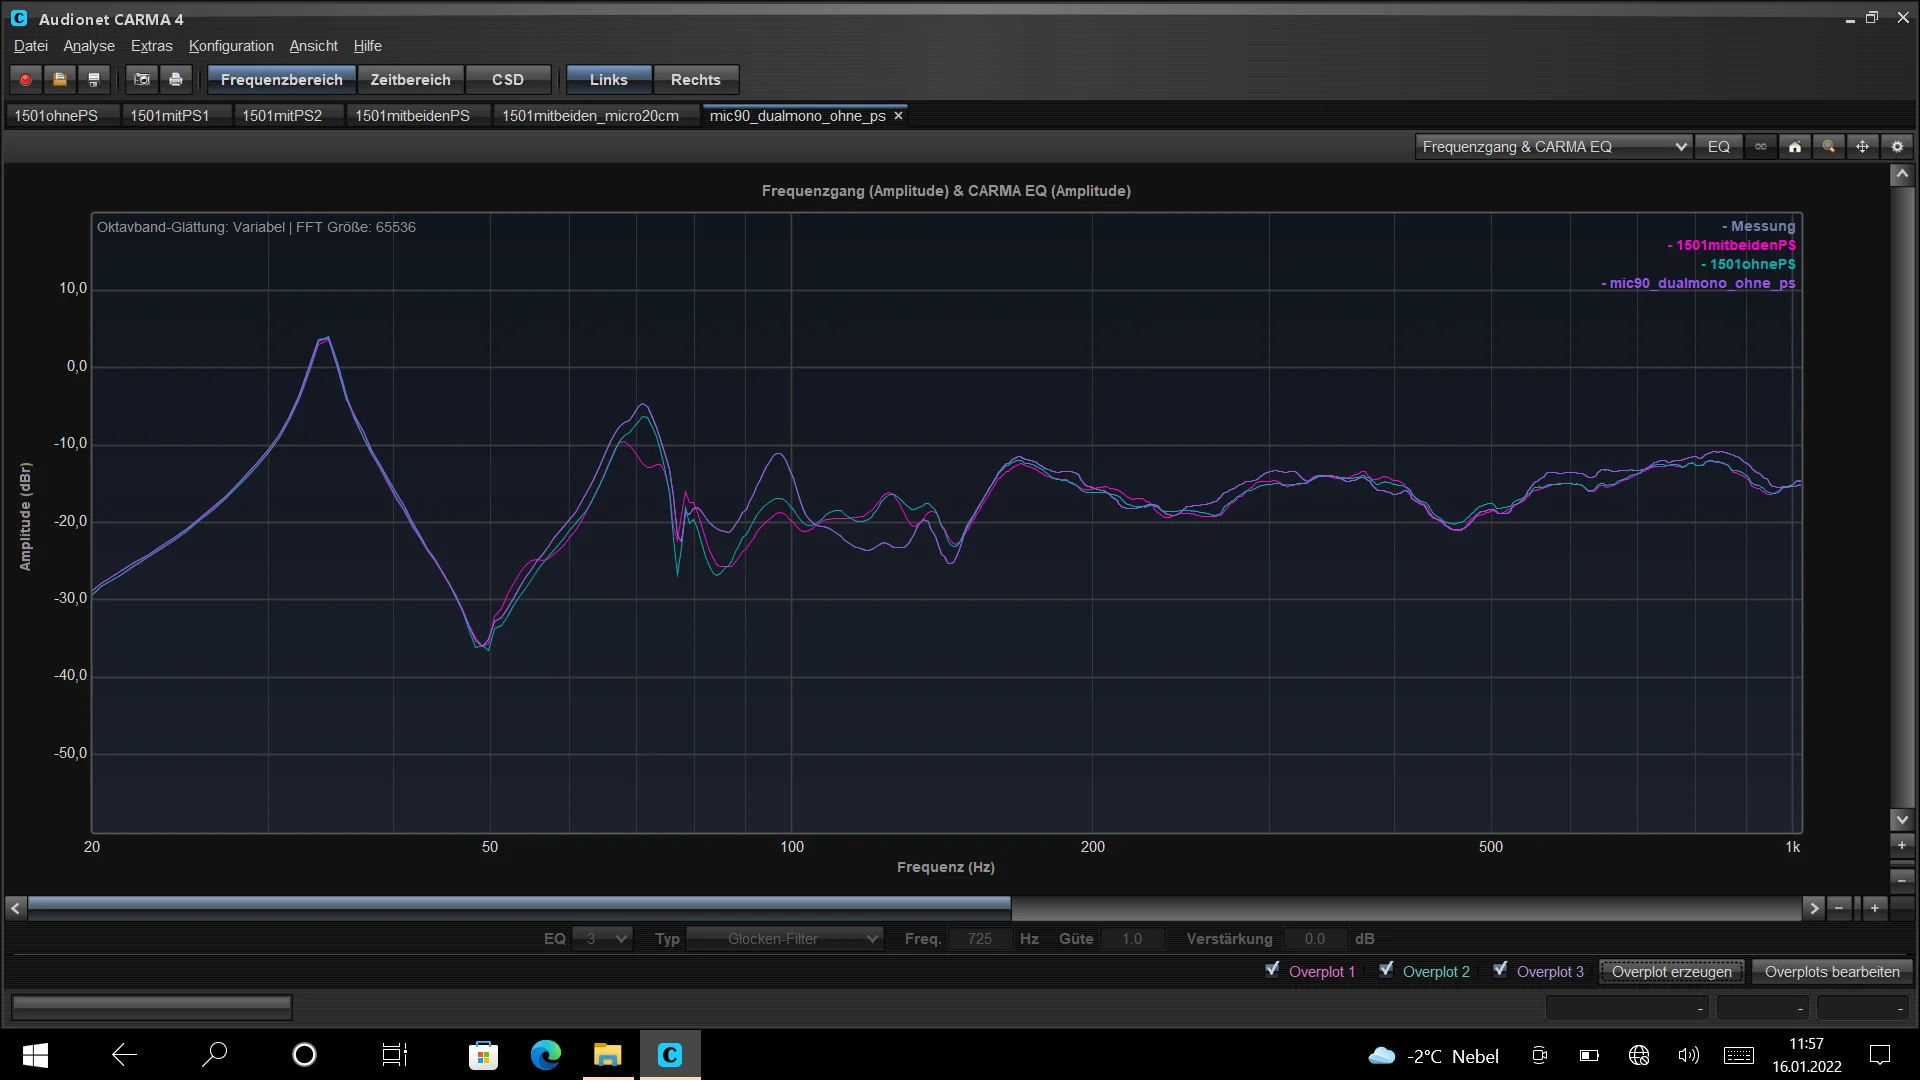Toggle Overplot 1 checkbox

(1272, 969)
